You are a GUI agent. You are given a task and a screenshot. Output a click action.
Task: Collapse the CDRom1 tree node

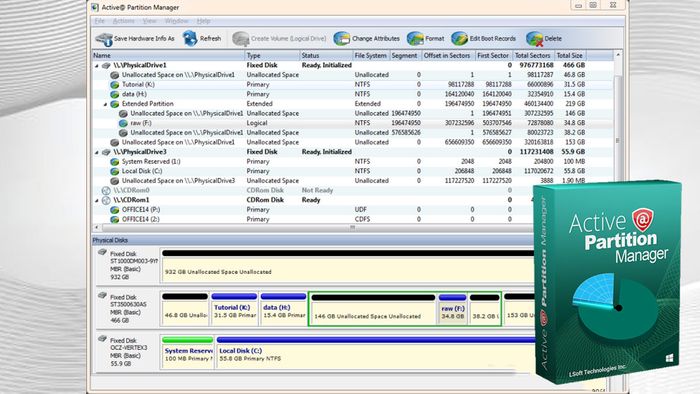click(97, 200)
